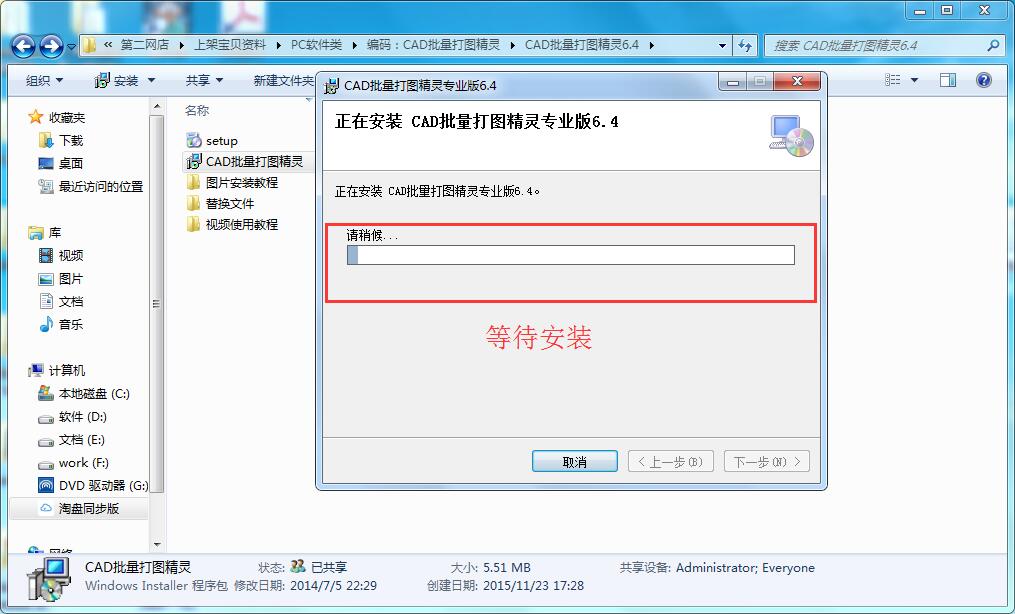Select the CAD批量打图精灵 installer file
Screen dimensions: 1015x614
coord(245,161)
